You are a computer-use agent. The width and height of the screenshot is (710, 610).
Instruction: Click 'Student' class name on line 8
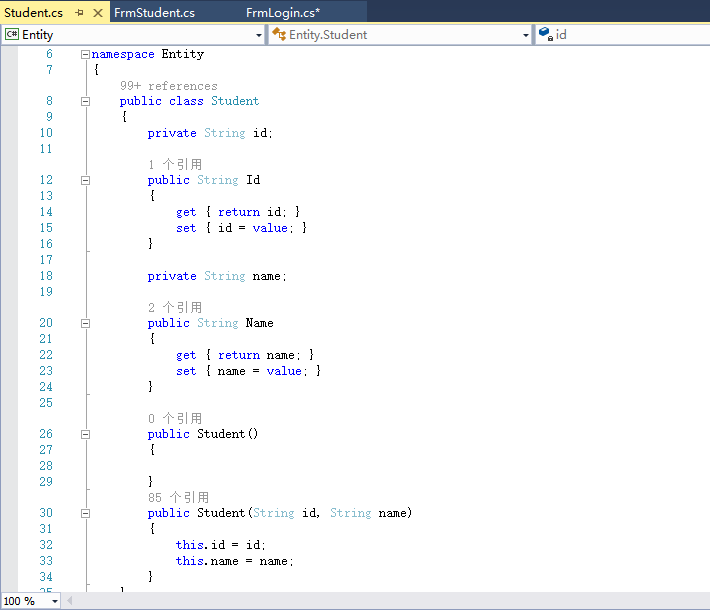pyautogui.click(x=235, y=101)
